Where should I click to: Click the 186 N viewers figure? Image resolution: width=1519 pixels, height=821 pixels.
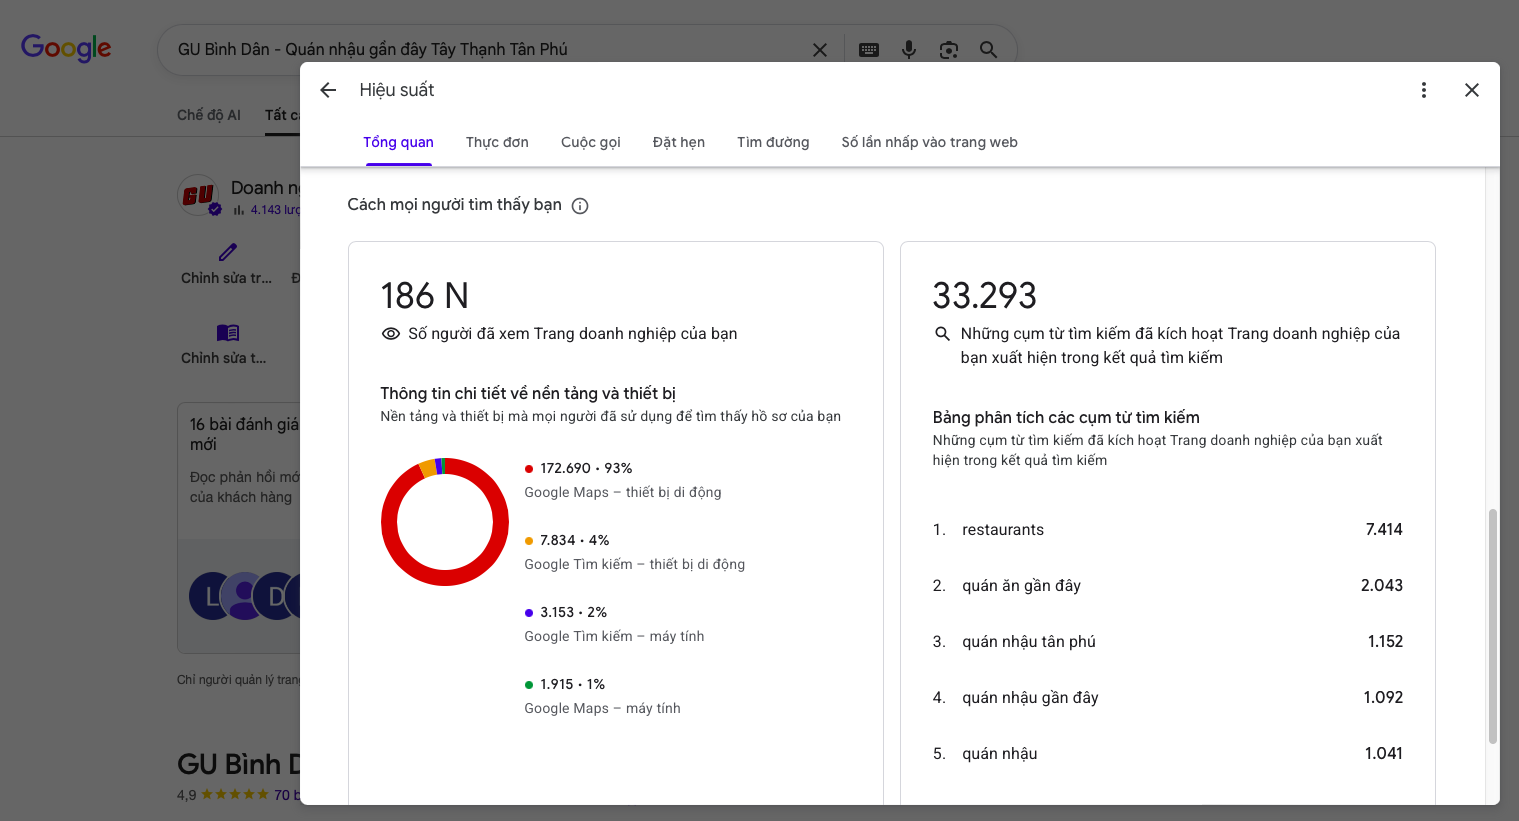point(424,296)
